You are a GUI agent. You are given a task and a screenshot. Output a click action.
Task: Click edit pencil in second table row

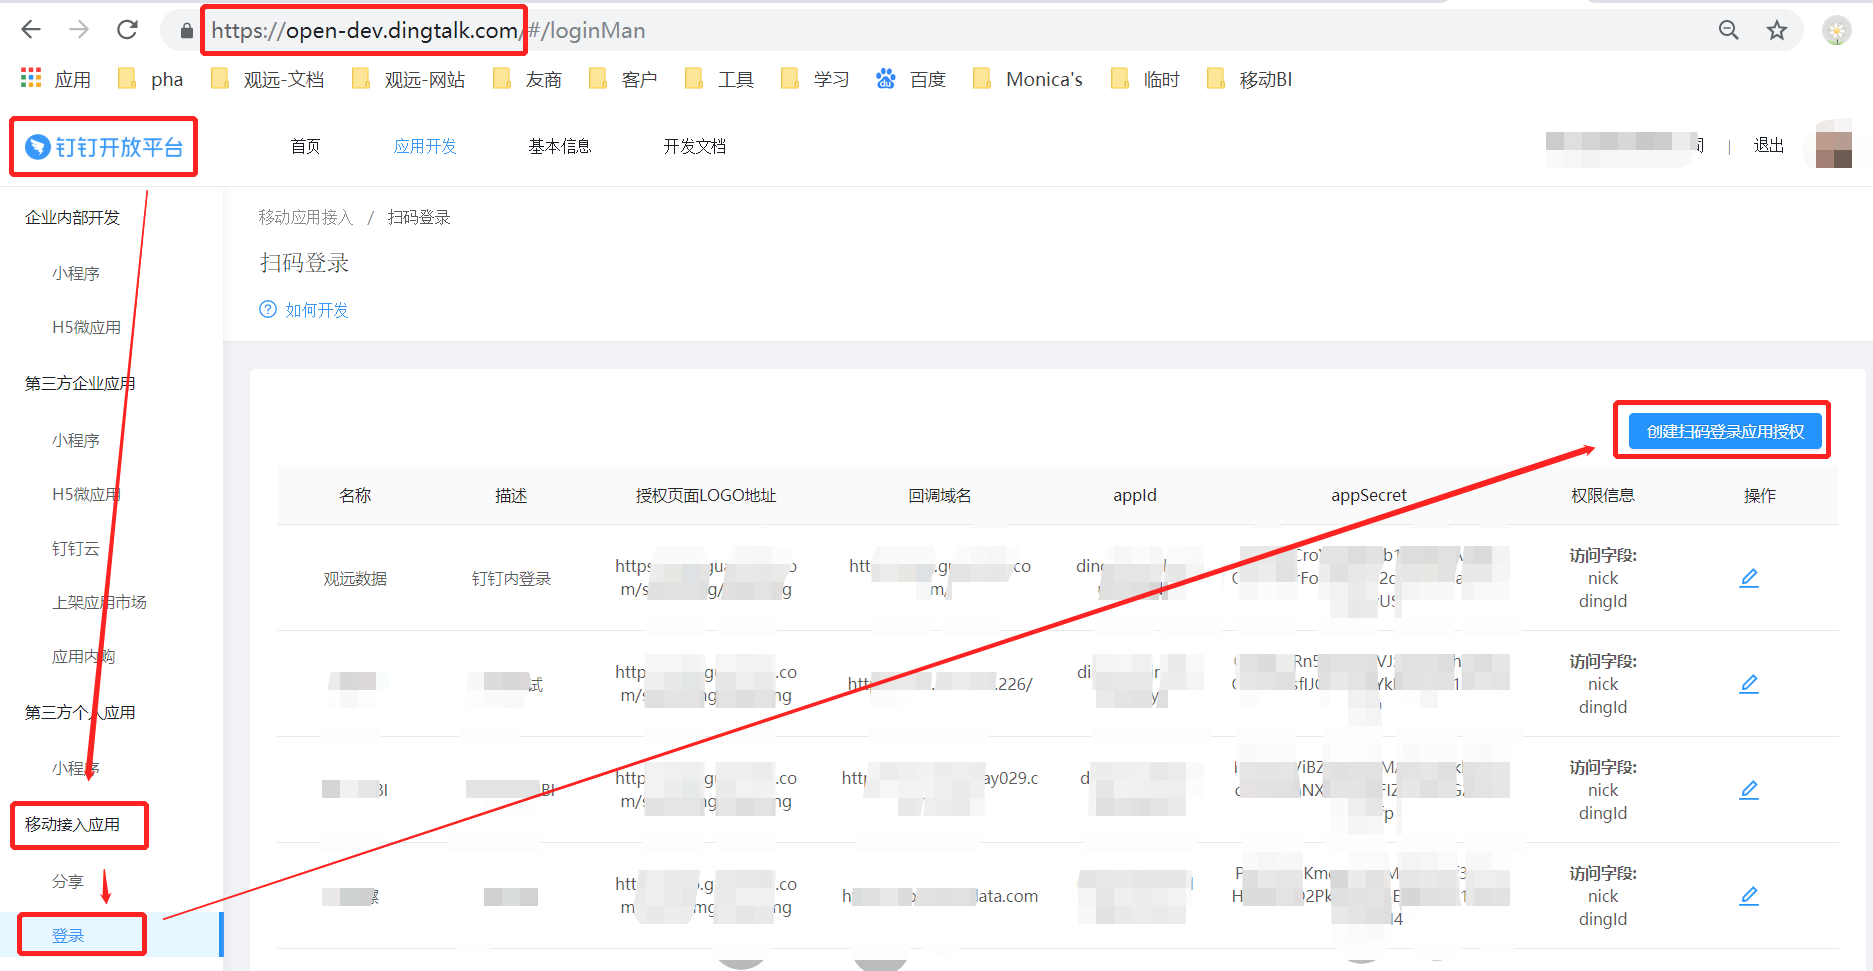(x=1749, y=684)
